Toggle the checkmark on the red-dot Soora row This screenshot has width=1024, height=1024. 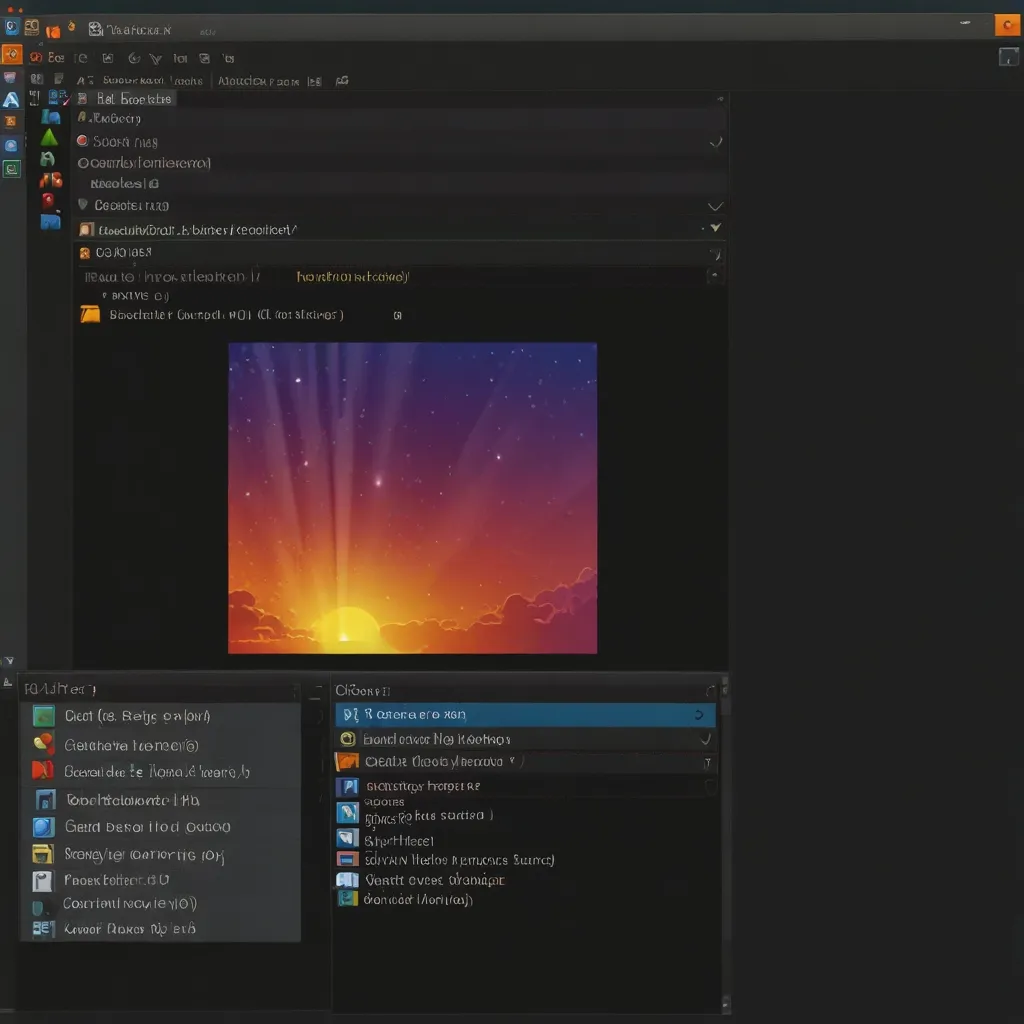pos(715,142)
